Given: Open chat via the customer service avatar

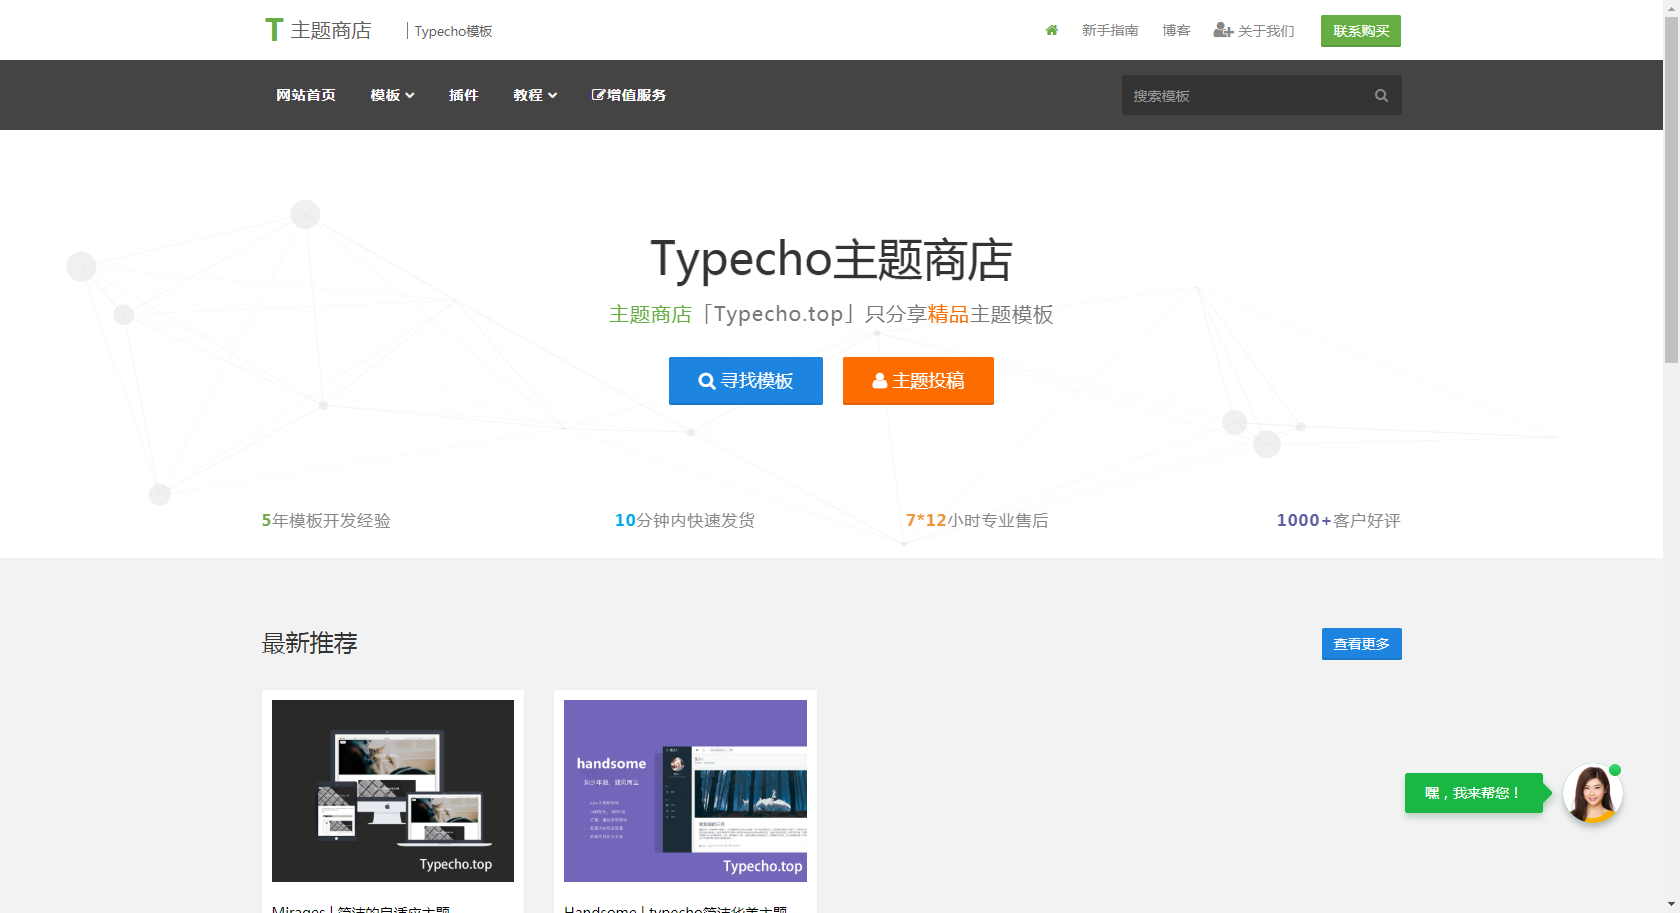Looking at the screenshot, I should point(1593,792).
